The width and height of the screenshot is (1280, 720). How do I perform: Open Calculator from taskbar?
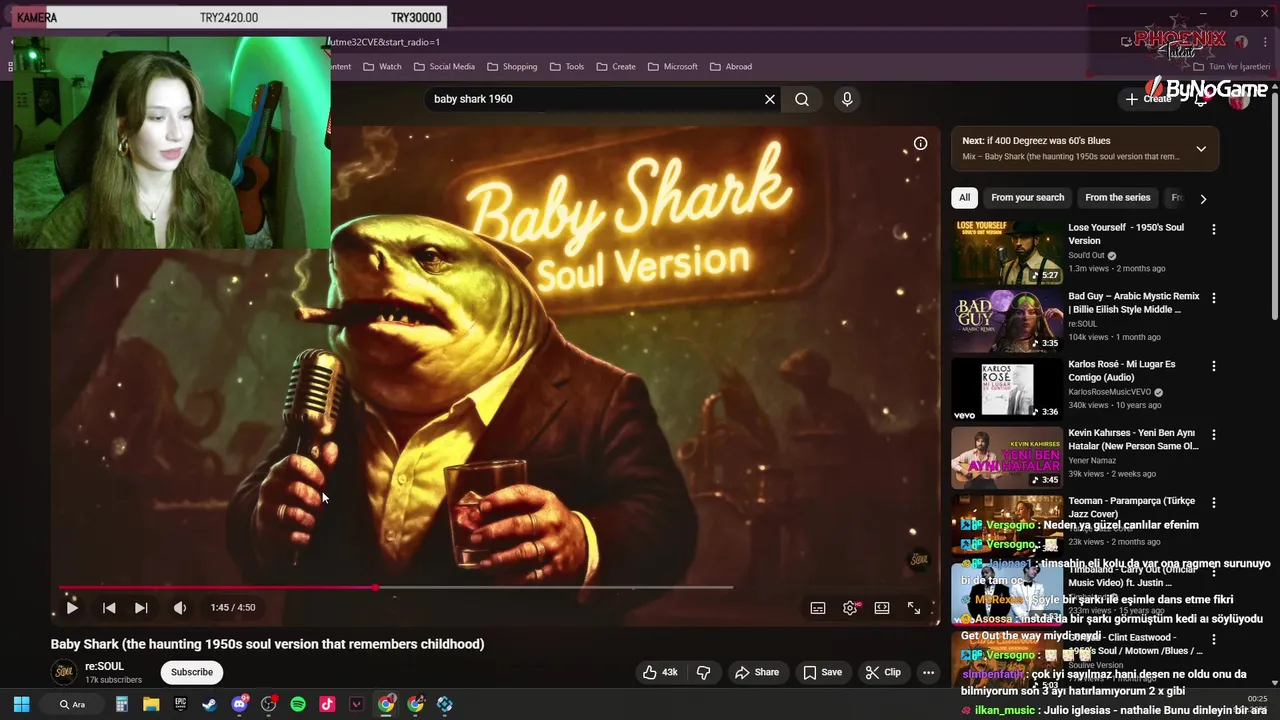(x=122, y=704)
